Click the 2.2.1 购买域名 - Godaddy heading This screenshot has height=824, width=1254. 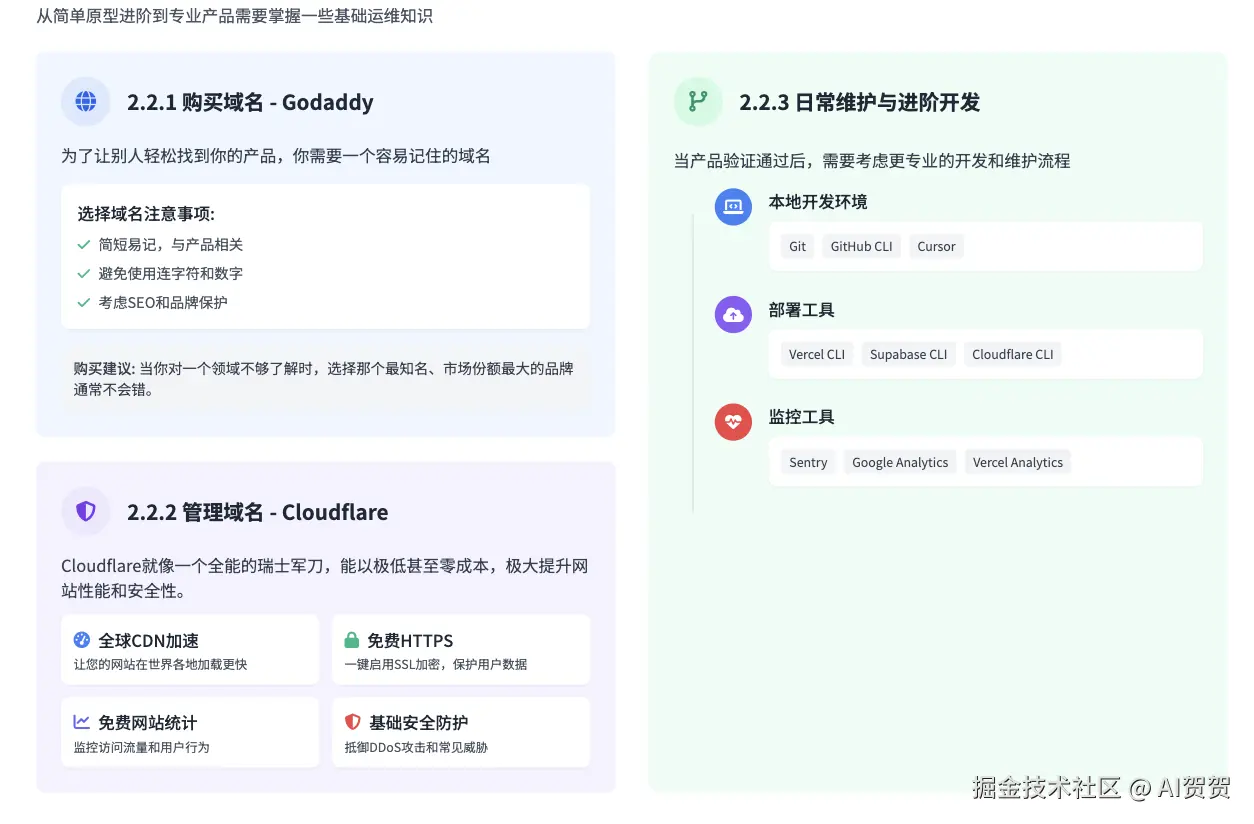(250, 102)
